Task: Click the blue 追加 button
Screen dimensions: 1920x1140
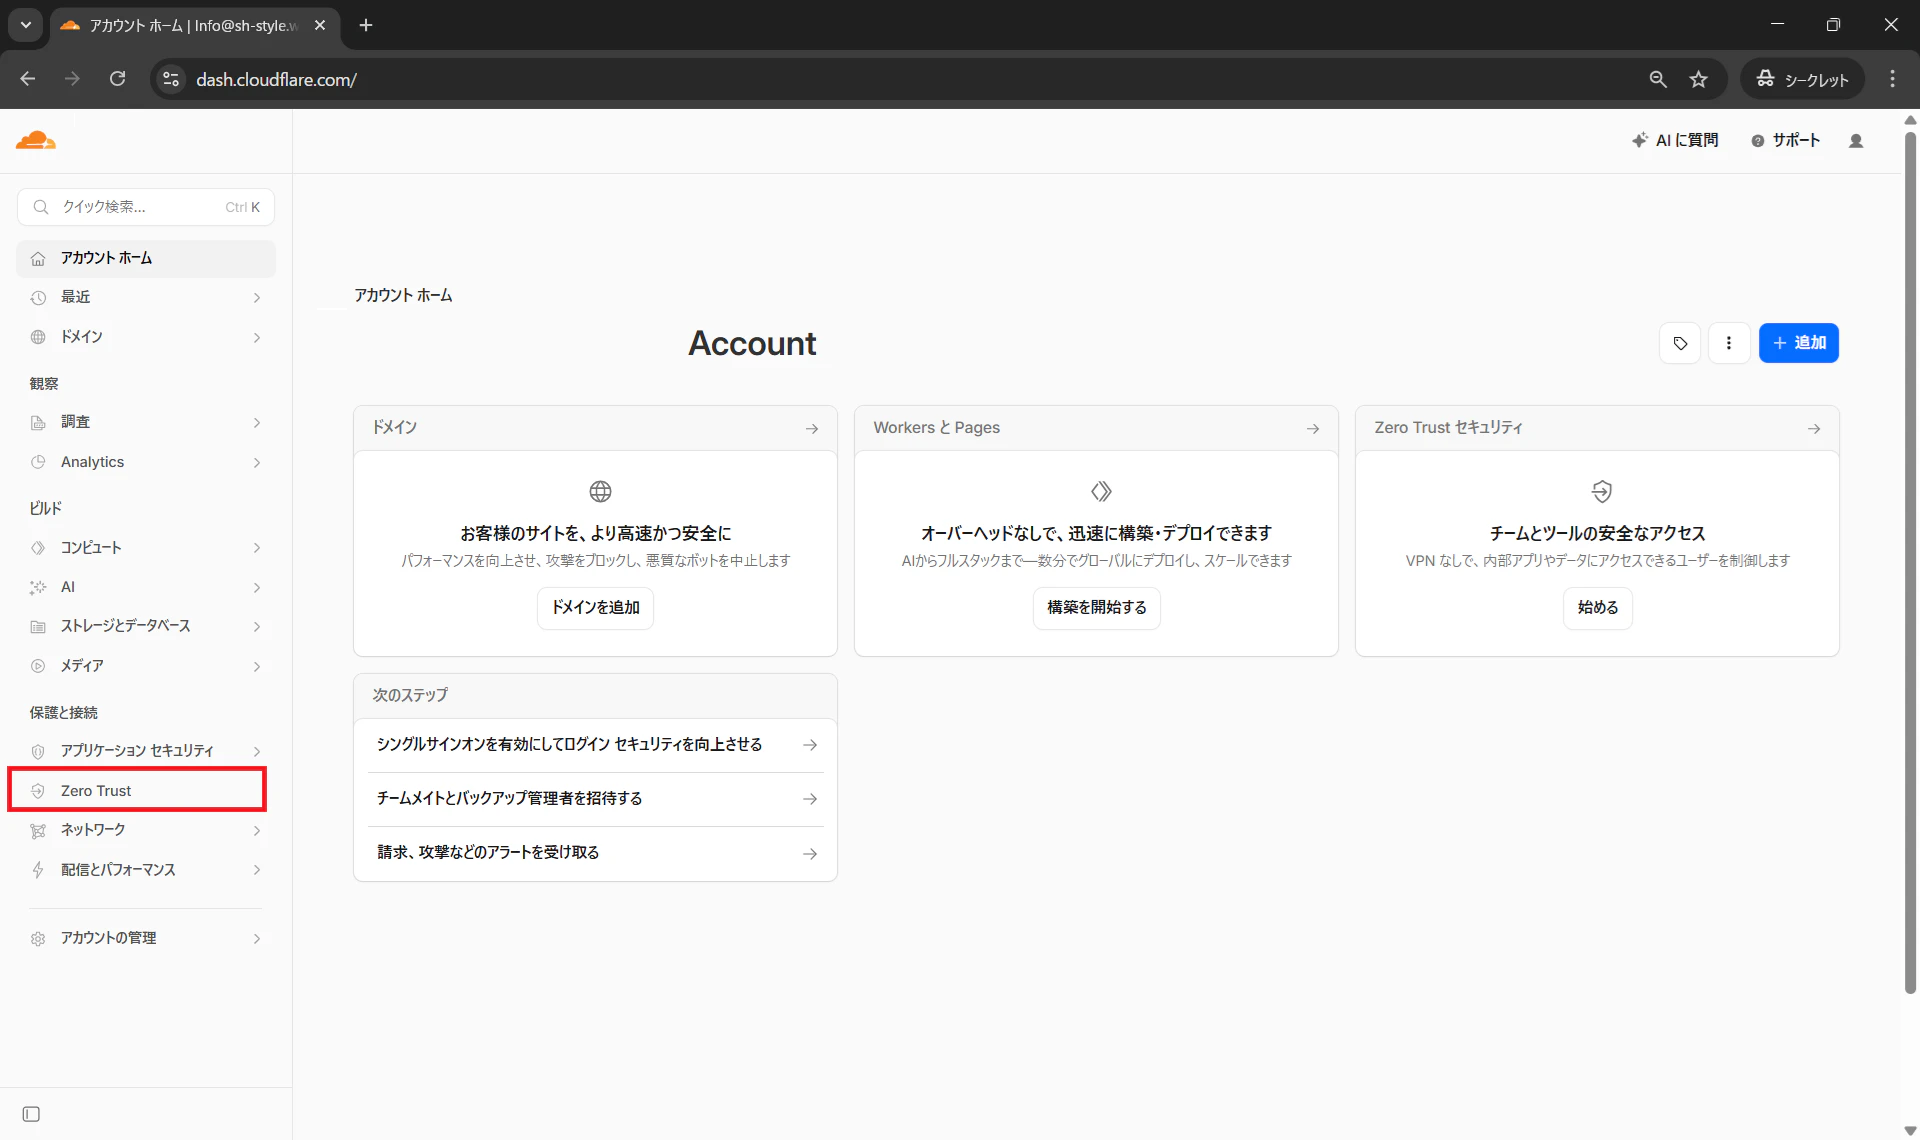Action: click(1799, 343)
